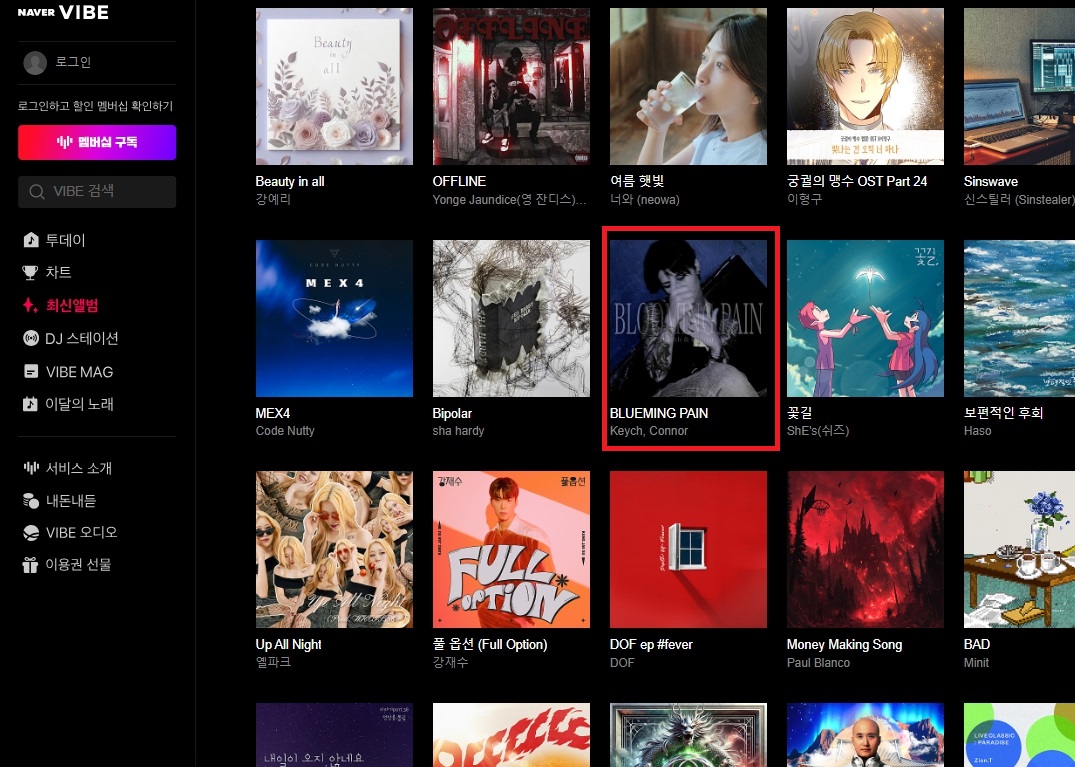
Task: Click artist name Code Nutty
Action: point(285,430)
